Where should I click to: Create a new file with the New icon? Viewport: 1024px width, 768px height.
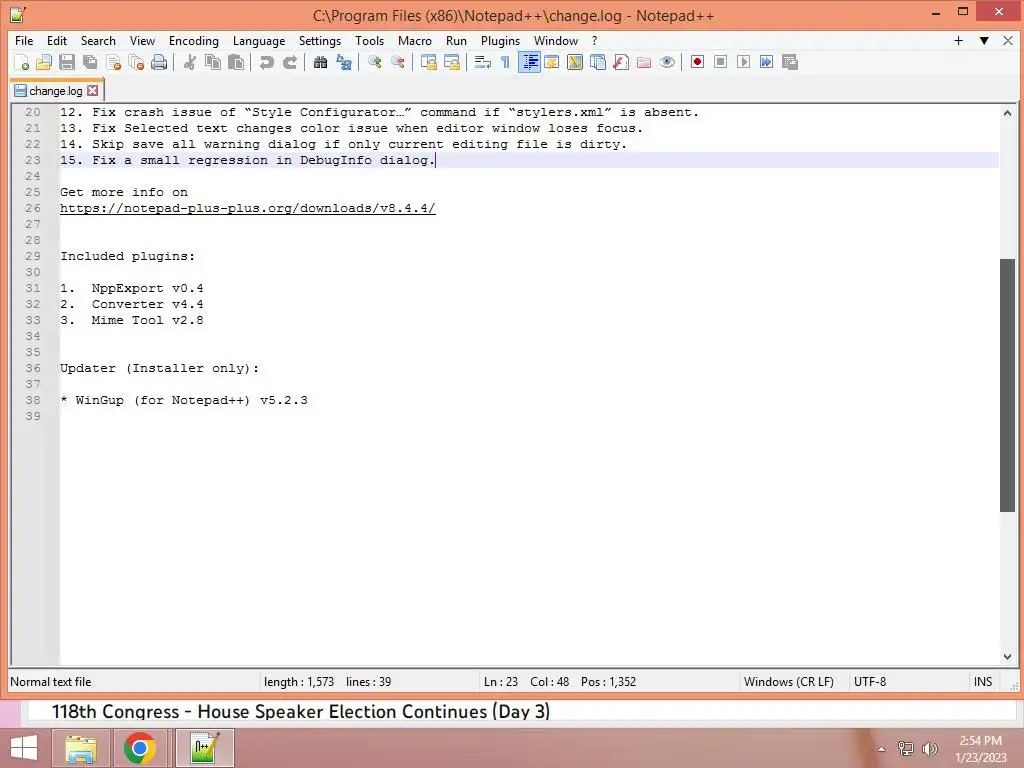(x=21, y=62)
